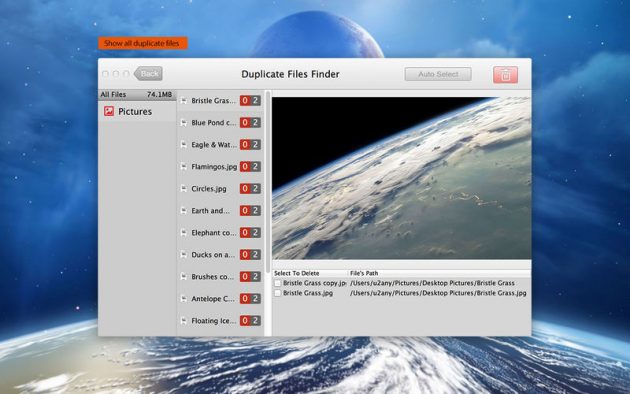Click the 0/2 badge for Antelope C...

point(250,298)
